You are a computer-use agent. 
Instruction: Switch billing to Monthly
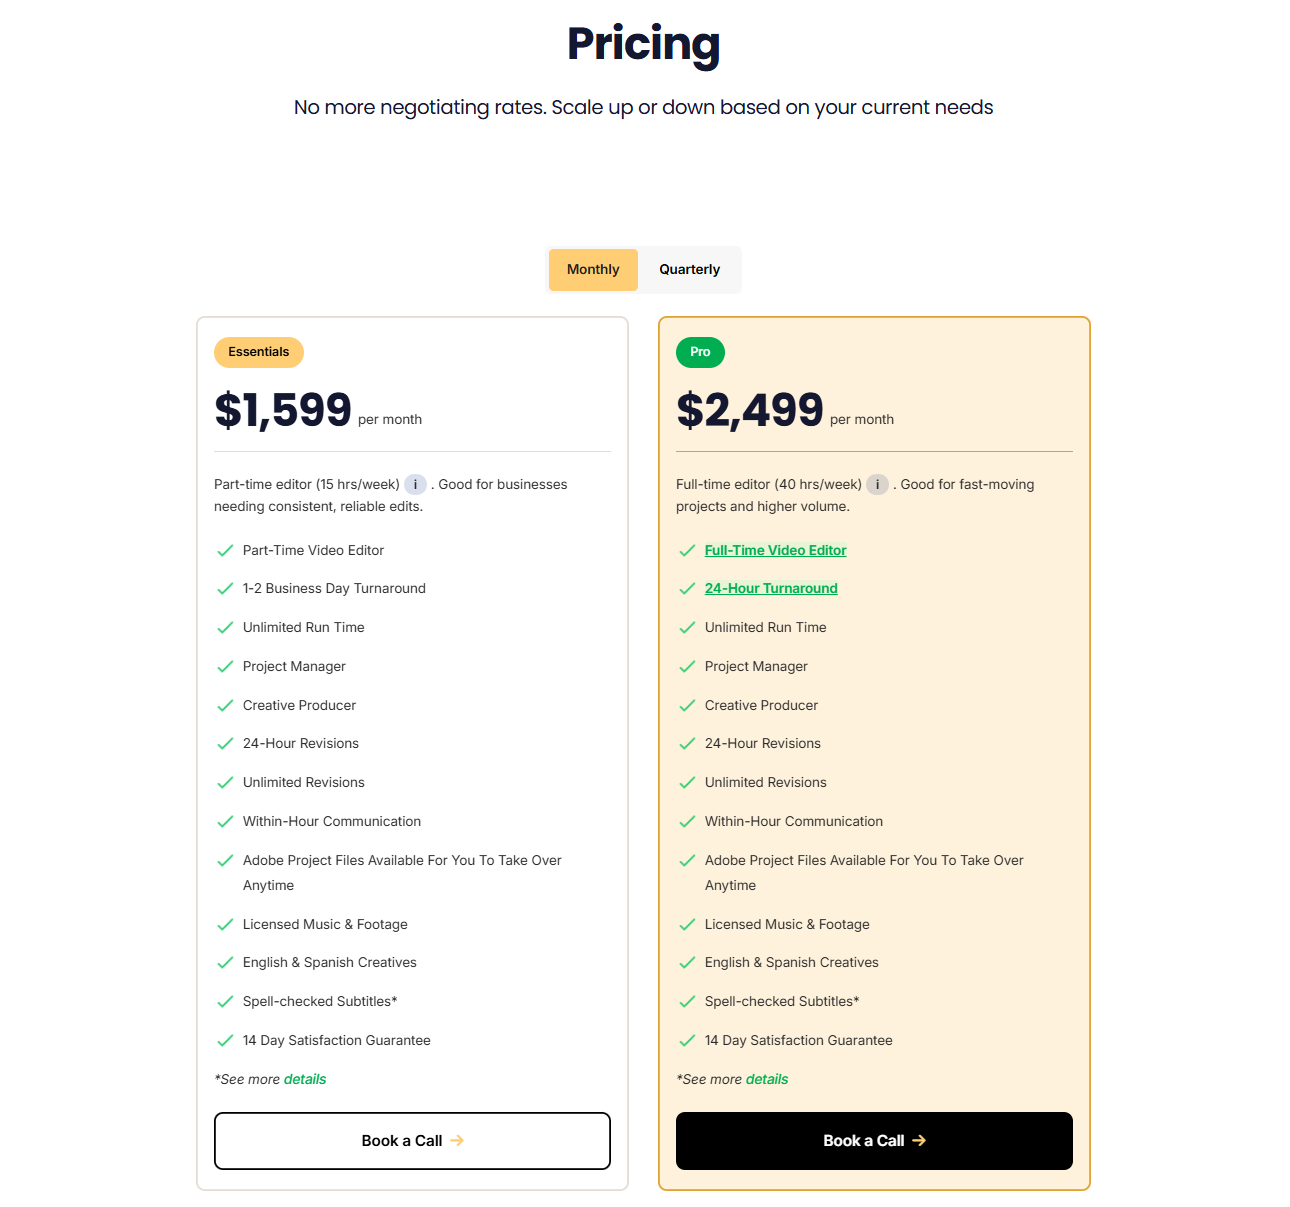tap(593, 270)
